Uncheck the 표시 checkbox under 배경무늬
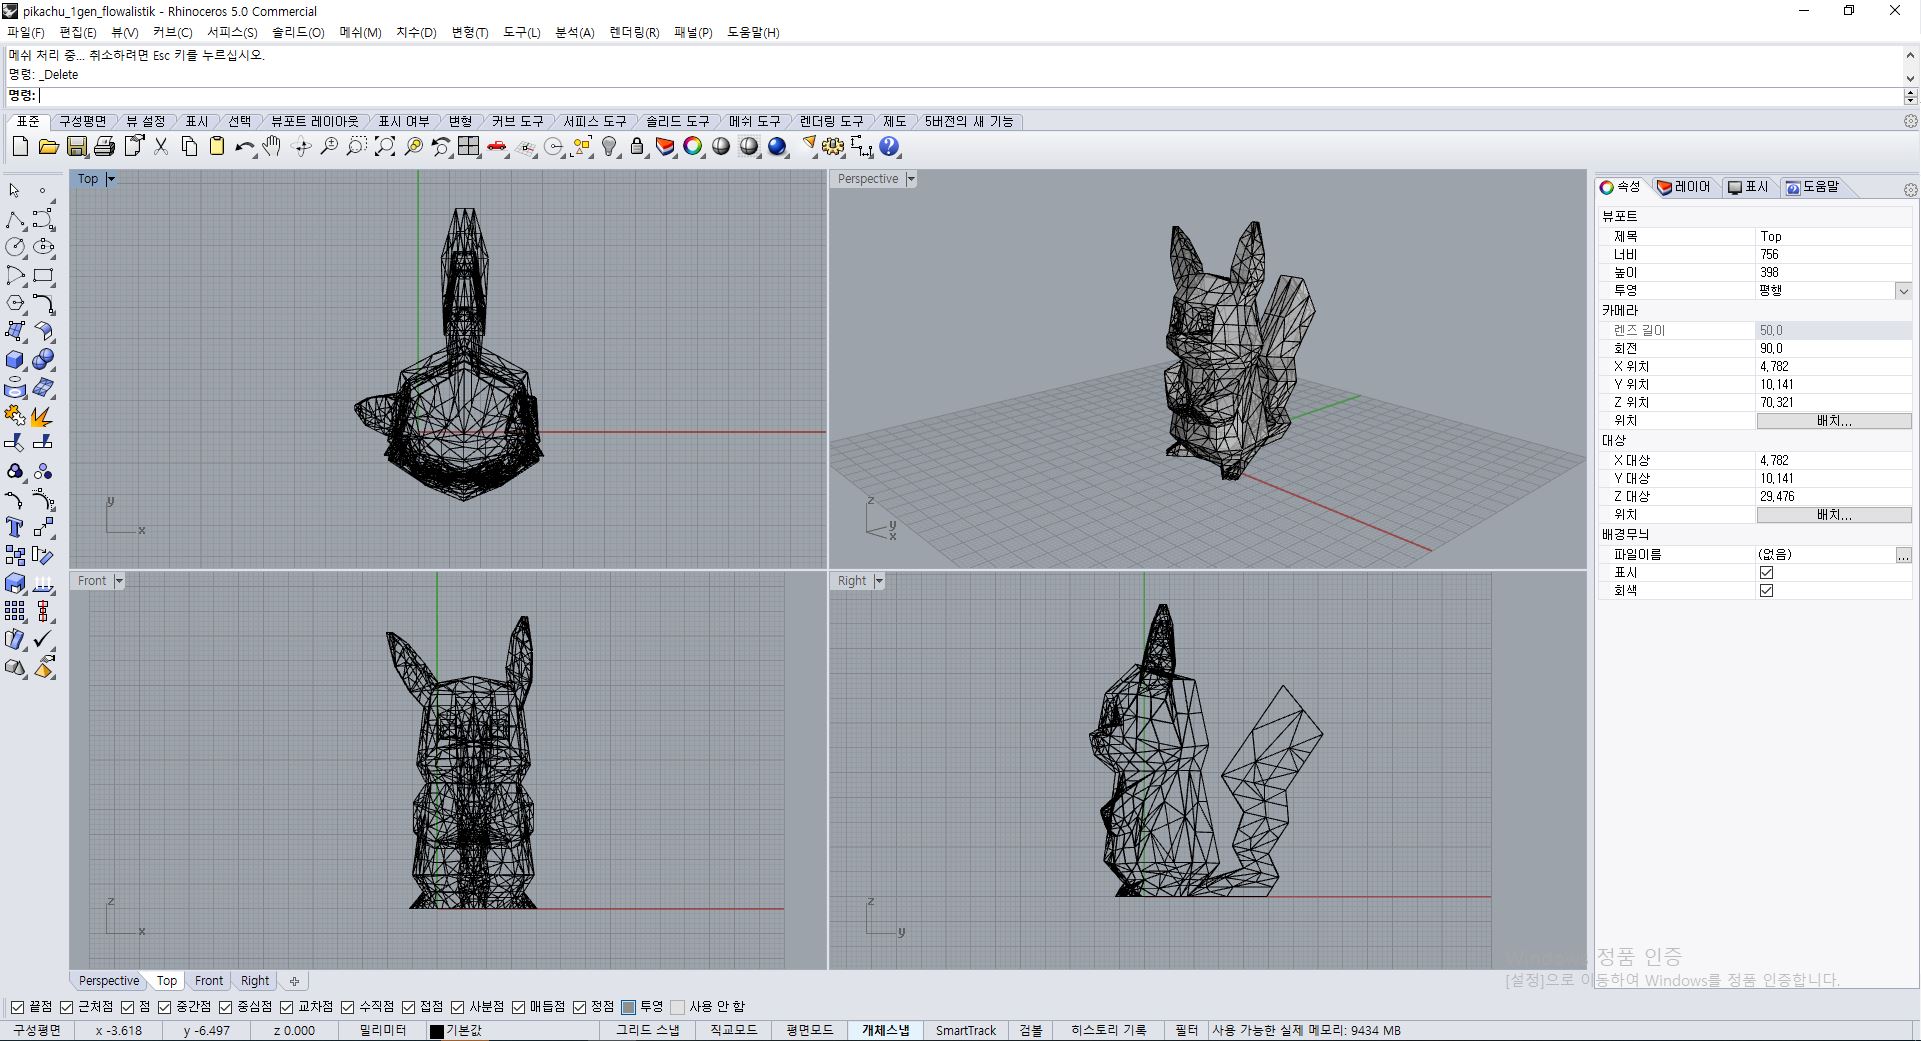This screenshot has width=1921, height=1041. 1766,573
